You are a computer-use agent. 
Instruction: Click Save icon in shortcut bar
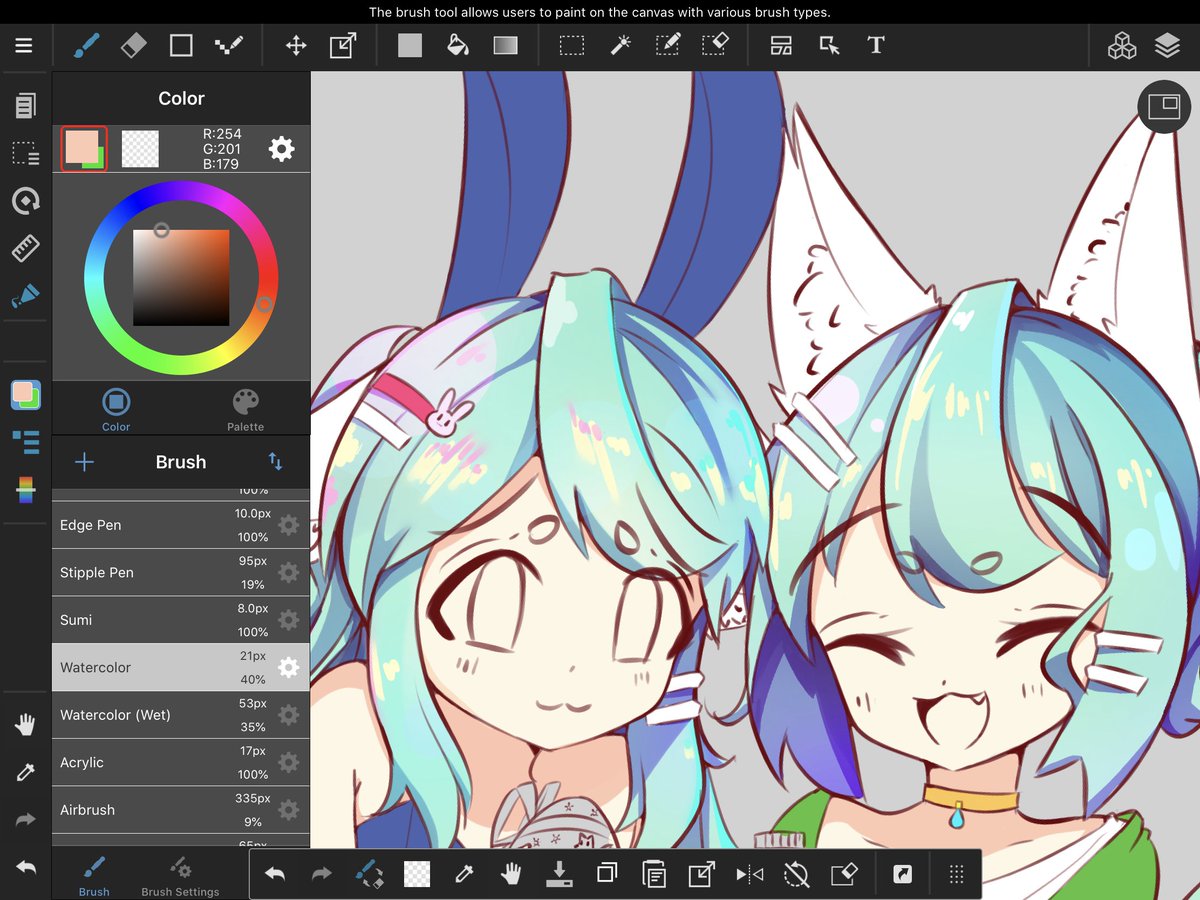[559, 874]
